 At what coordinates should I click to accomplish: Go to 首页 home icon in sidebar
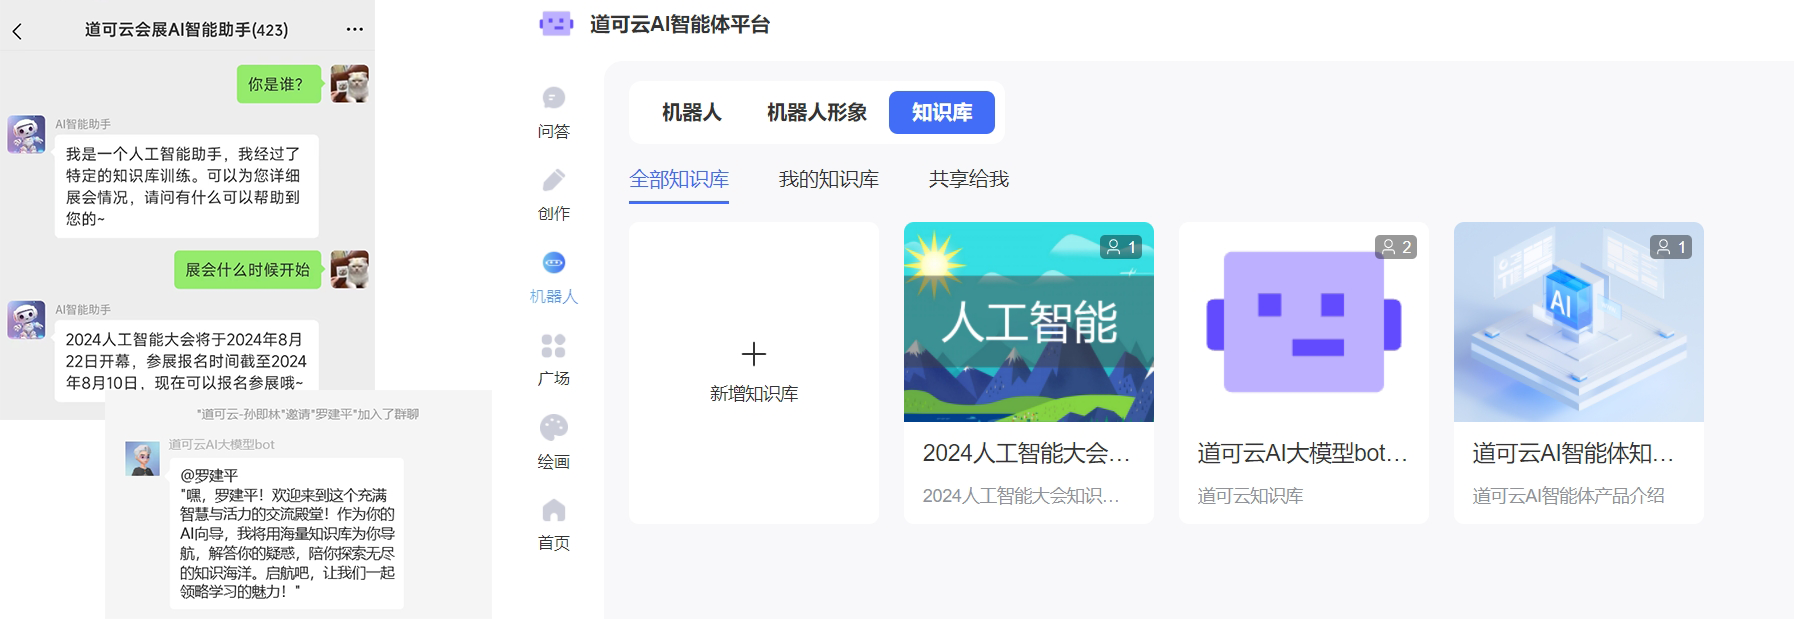click(553, 511)
